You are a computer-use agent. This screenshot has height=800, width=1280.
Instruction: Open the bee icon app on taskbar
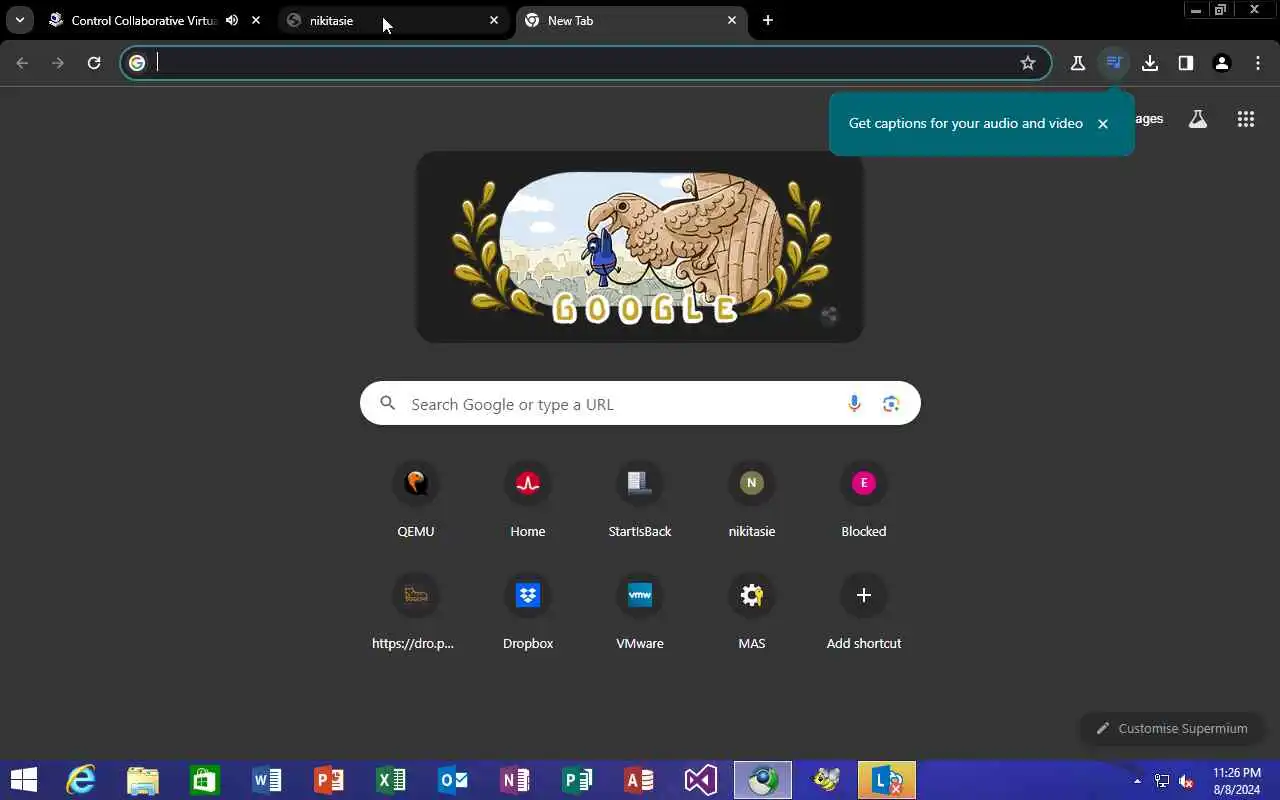click(825, 780)
